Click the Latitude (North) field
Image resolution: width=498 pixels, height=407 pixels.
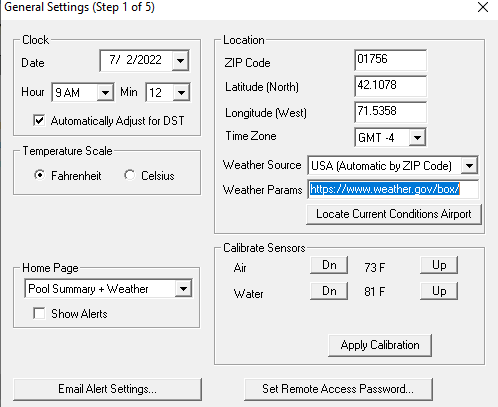(x=390, y=86)
